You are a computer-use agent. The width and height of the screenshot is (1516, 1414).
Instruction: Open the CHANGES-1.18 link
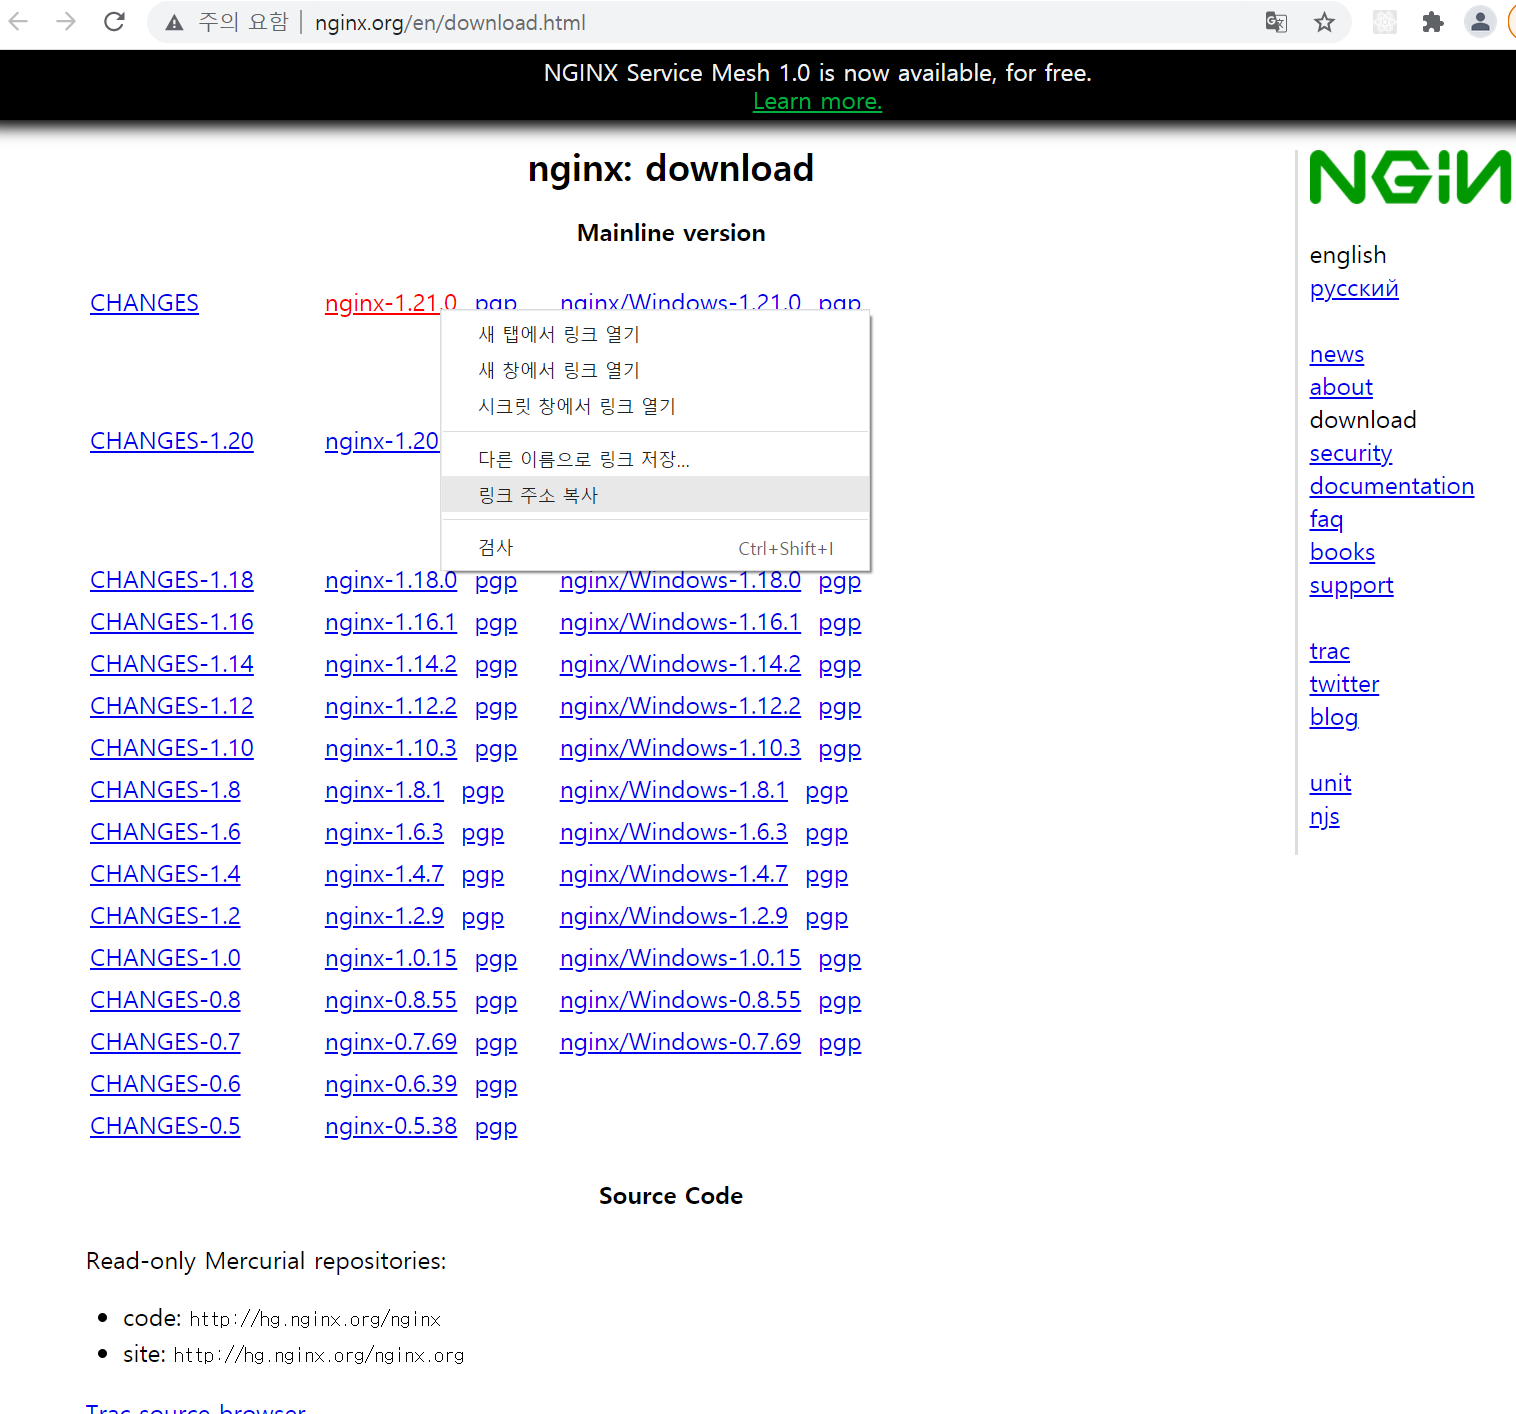pyautogui.click(x=172, y=580)
